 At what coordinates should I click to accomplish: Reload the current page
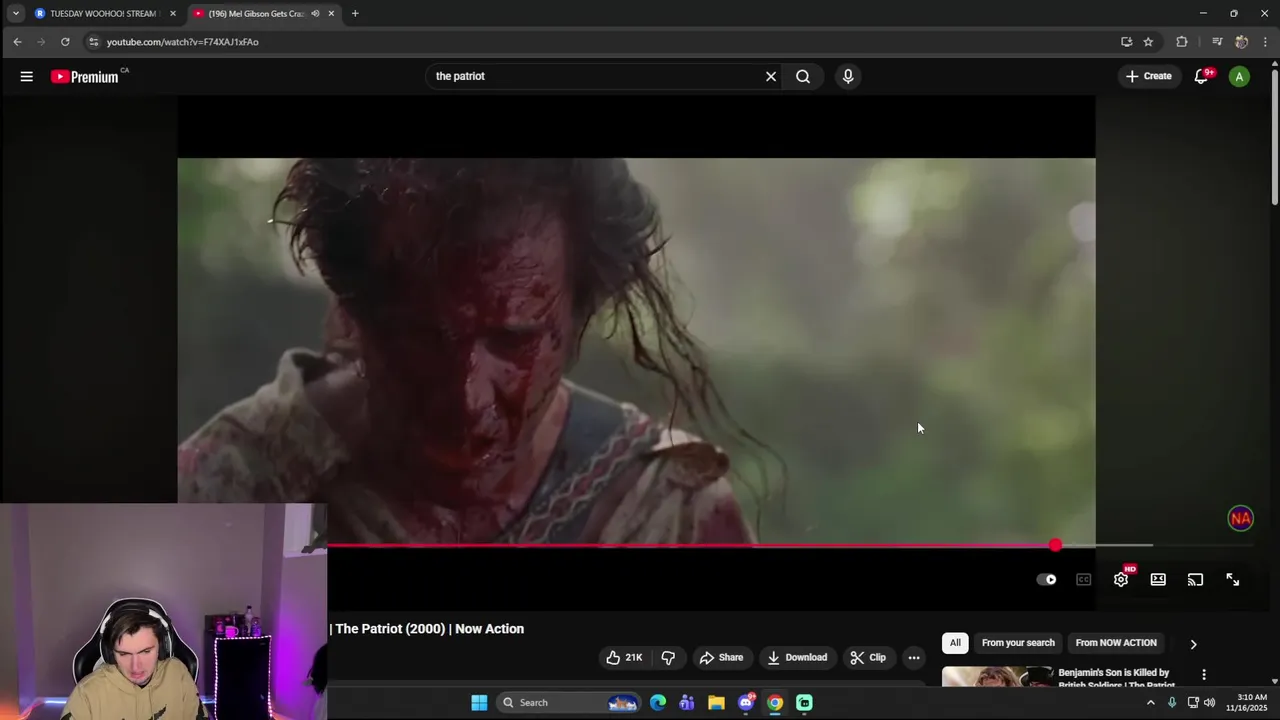[65, 42]
